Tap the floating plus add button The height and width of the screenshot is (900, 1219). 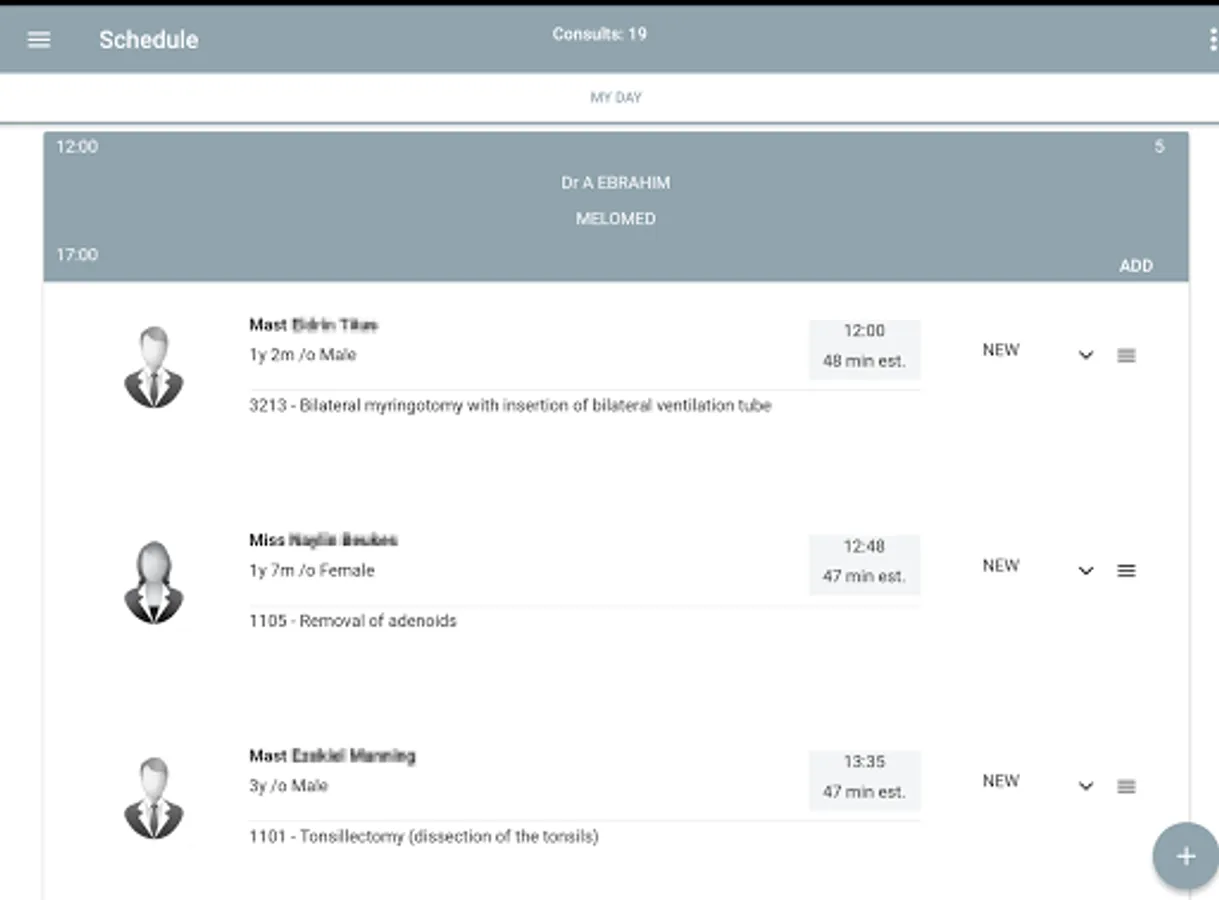(1185, 856)
